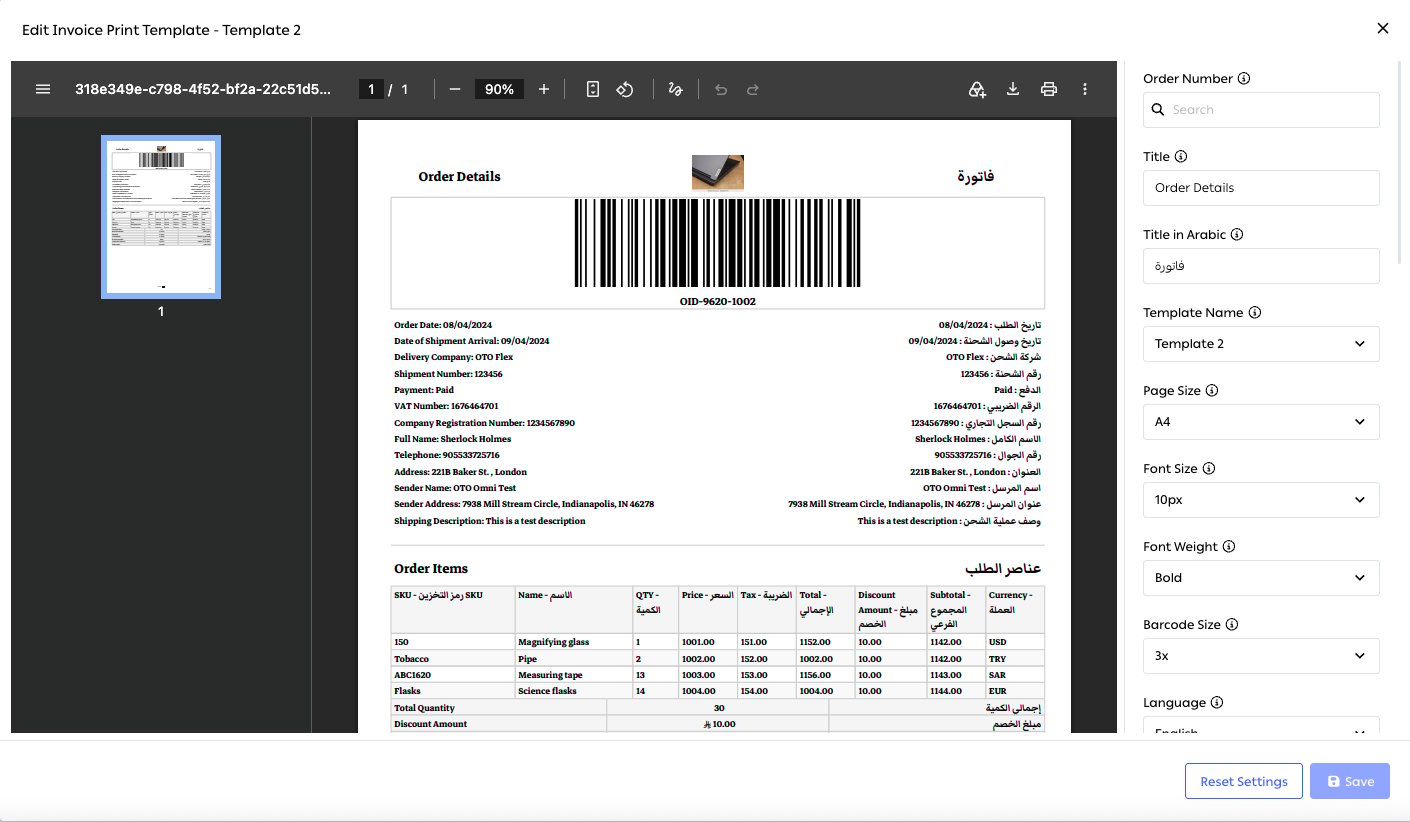1410x822 pixels.
Task: Redo annotation in PDF viewer
Action: (753, 89)
